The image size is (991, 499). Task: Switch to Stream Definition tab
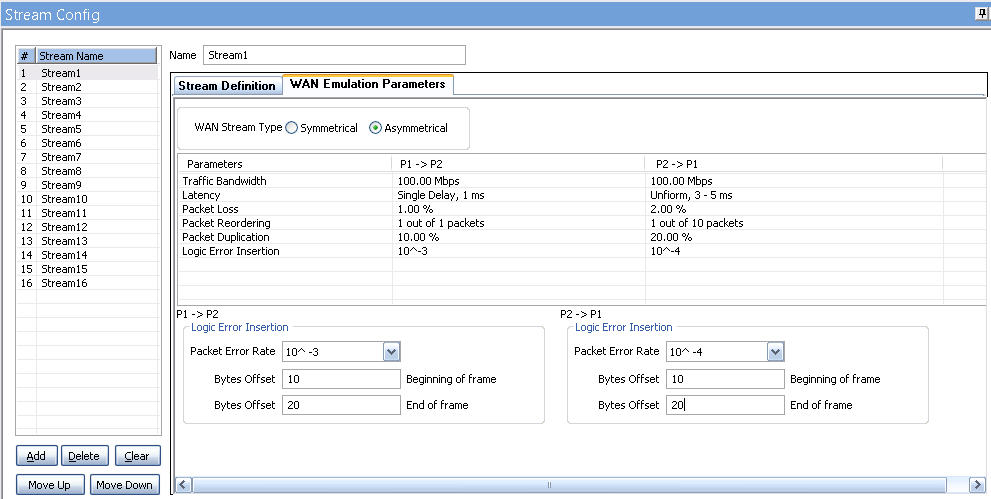pos(227,86)
